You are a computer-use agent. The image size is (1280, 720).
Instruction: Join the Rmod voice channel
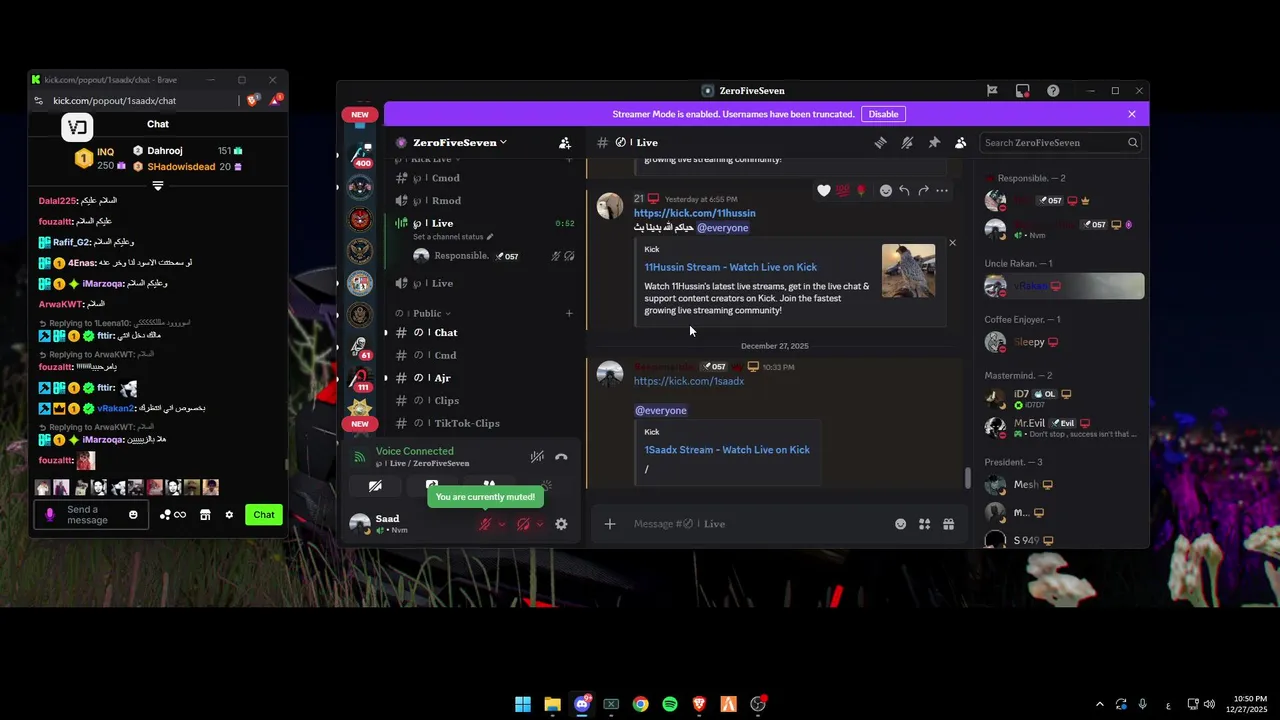483,201
